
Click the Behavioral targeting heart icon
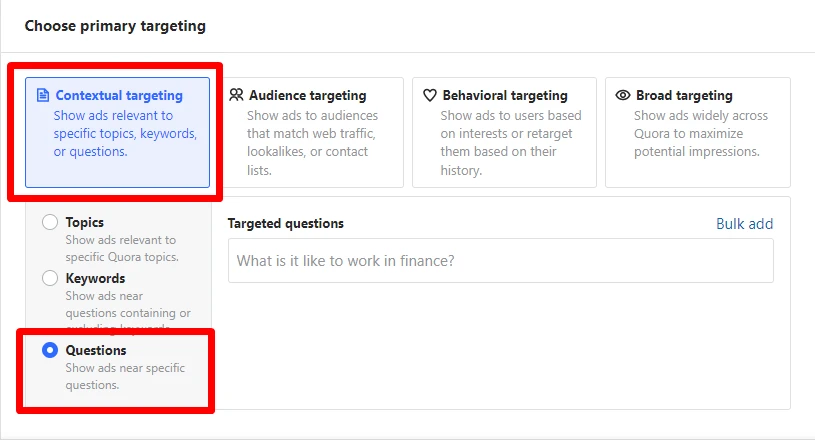[429, 95]
